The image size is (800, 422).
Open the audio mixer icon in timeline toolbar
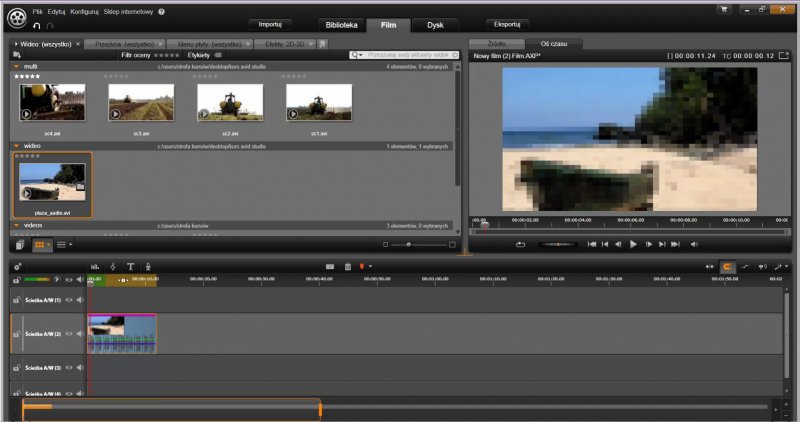[x=95, y=266]
